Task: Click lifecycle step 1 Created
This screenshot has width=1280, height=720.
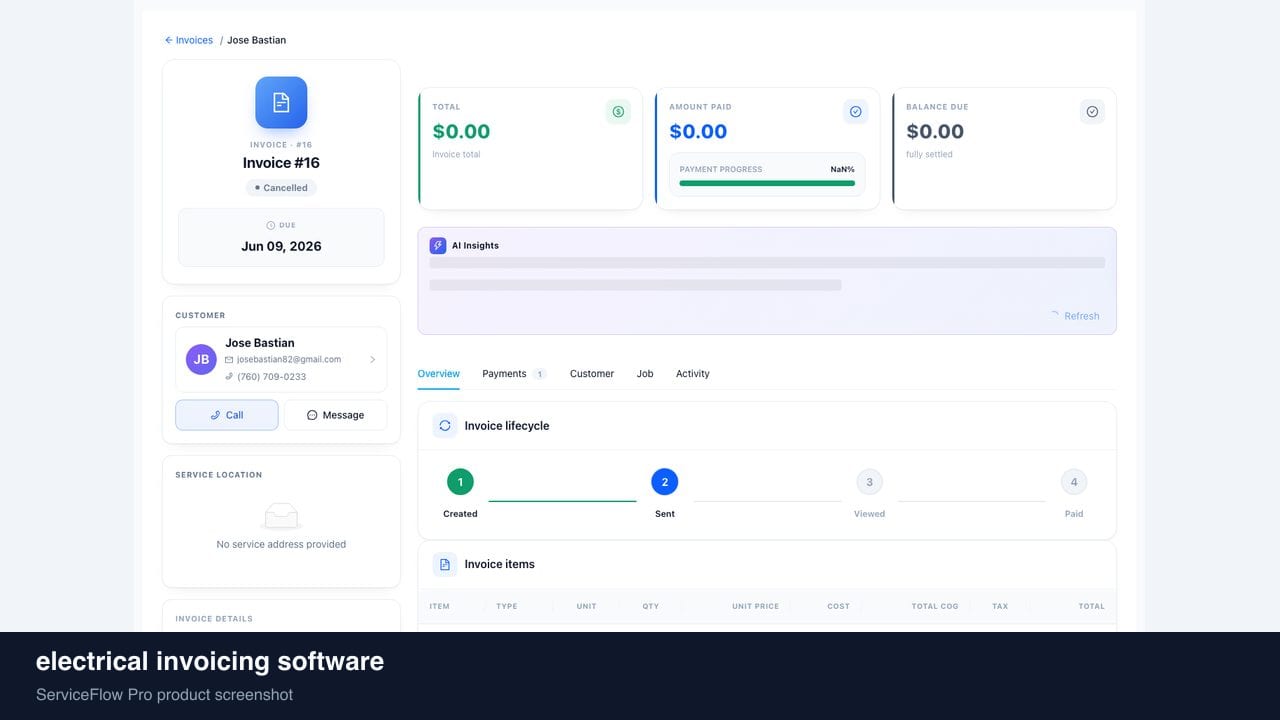Action: click(460, 482)
